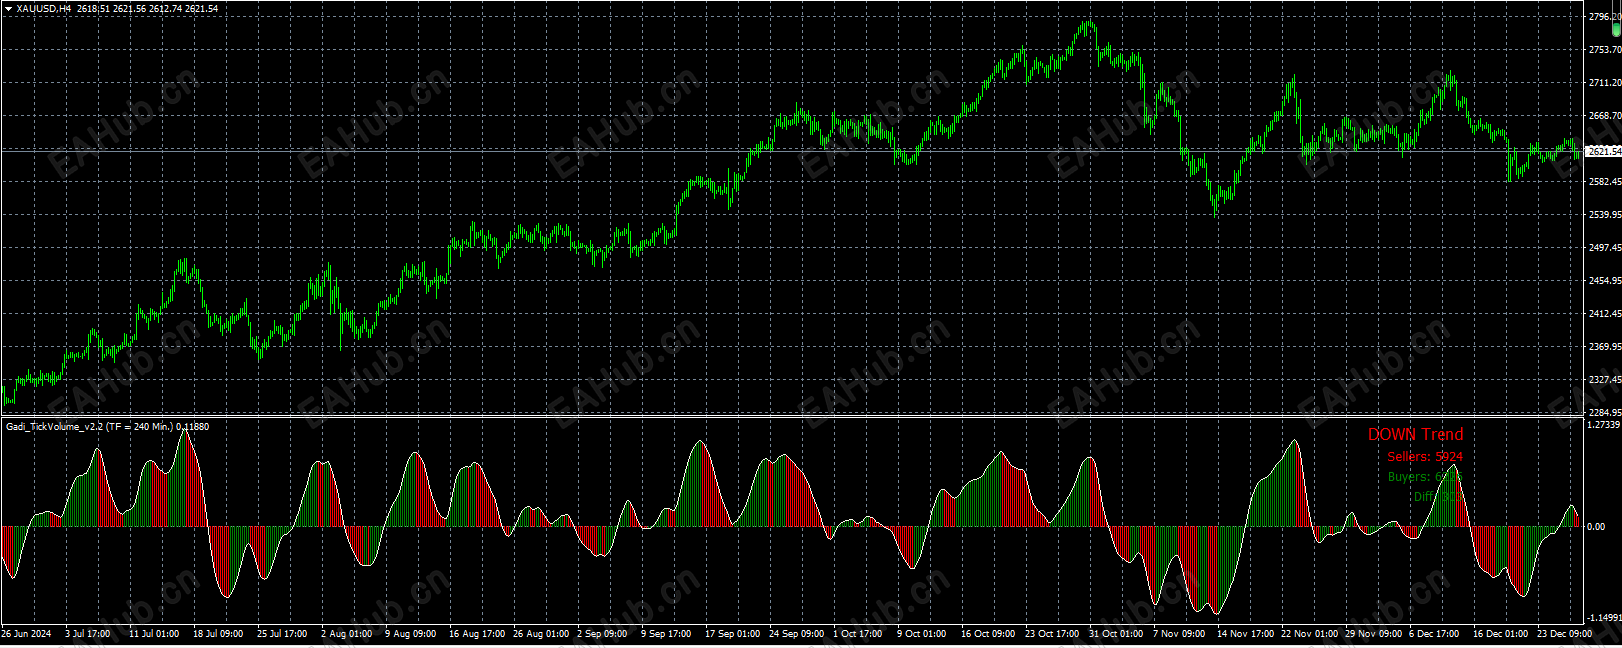
Task: Click the 2796 price at top of price axis
Action: click(x=1603, y=17)
